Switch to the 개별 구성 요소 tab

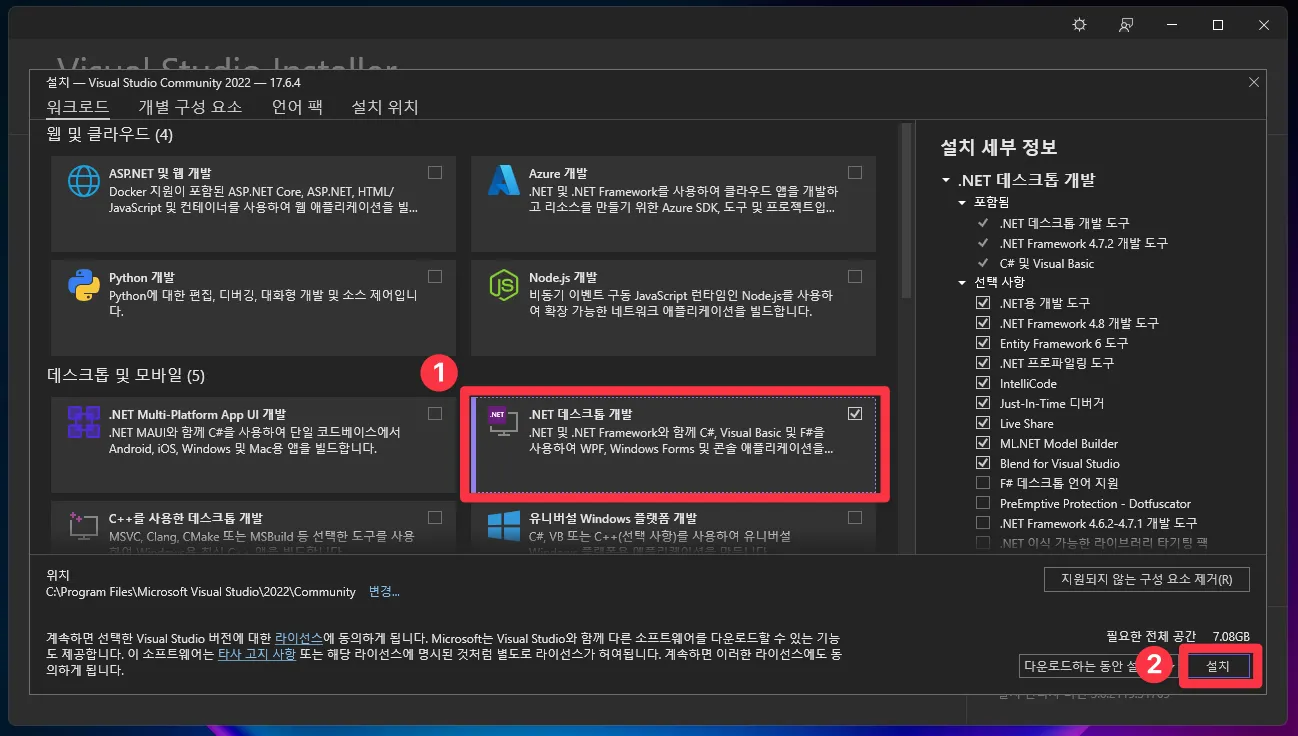(x=190, y=107)
